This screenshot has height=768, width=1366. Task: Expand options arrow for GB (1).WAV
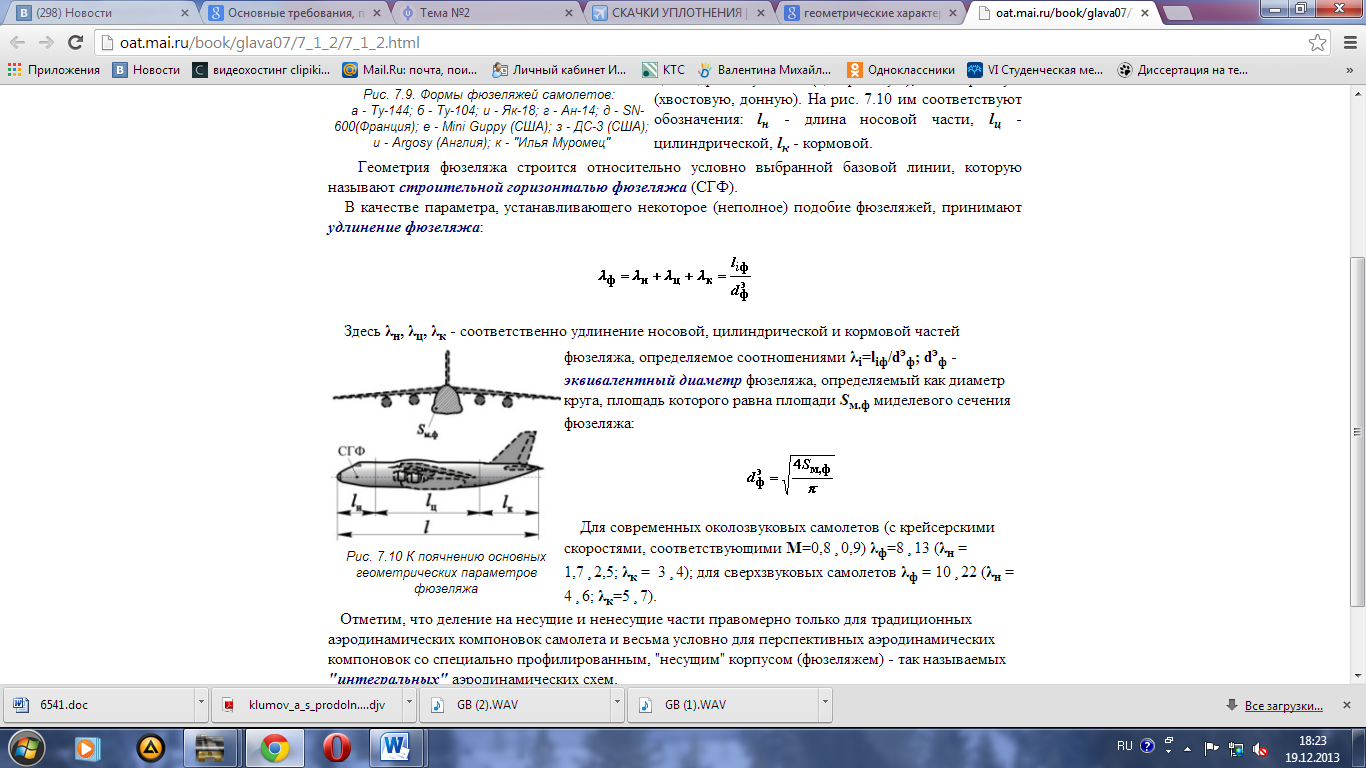pyautogui.click(x=825, y=705)
